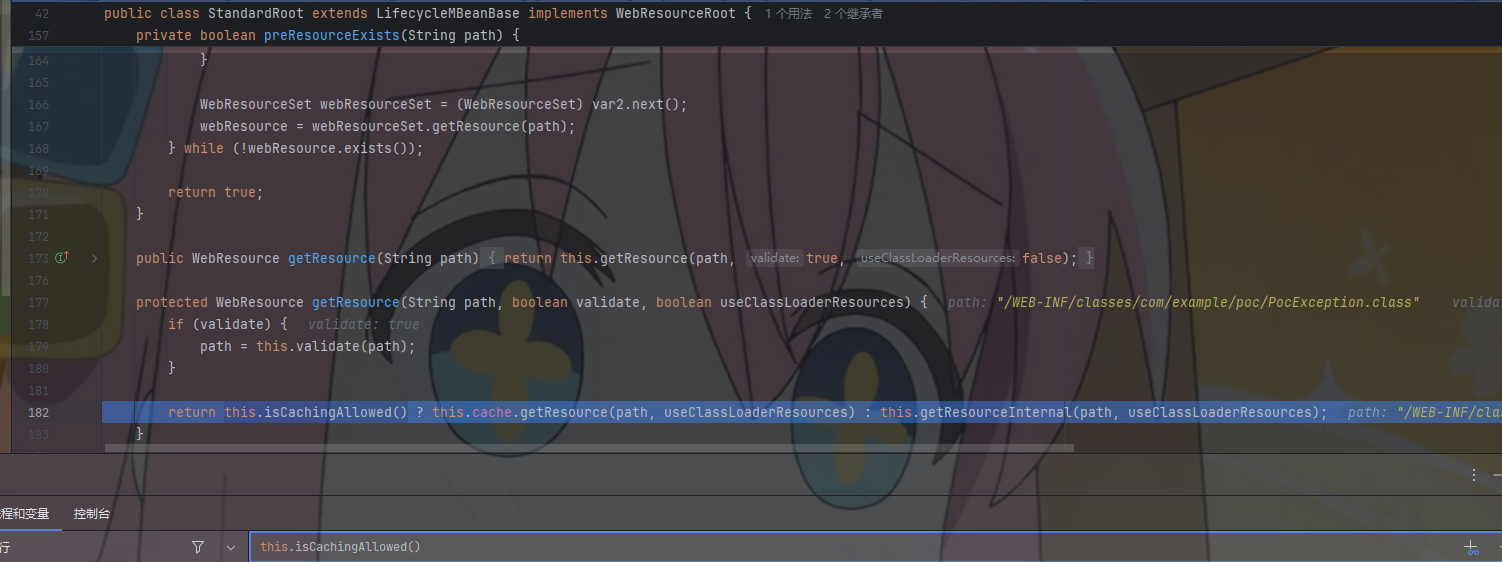This screenshot has height=562, width=1502.
Task: Click the 'validate: true' inline hint on line 178
Action: [363, 324]
